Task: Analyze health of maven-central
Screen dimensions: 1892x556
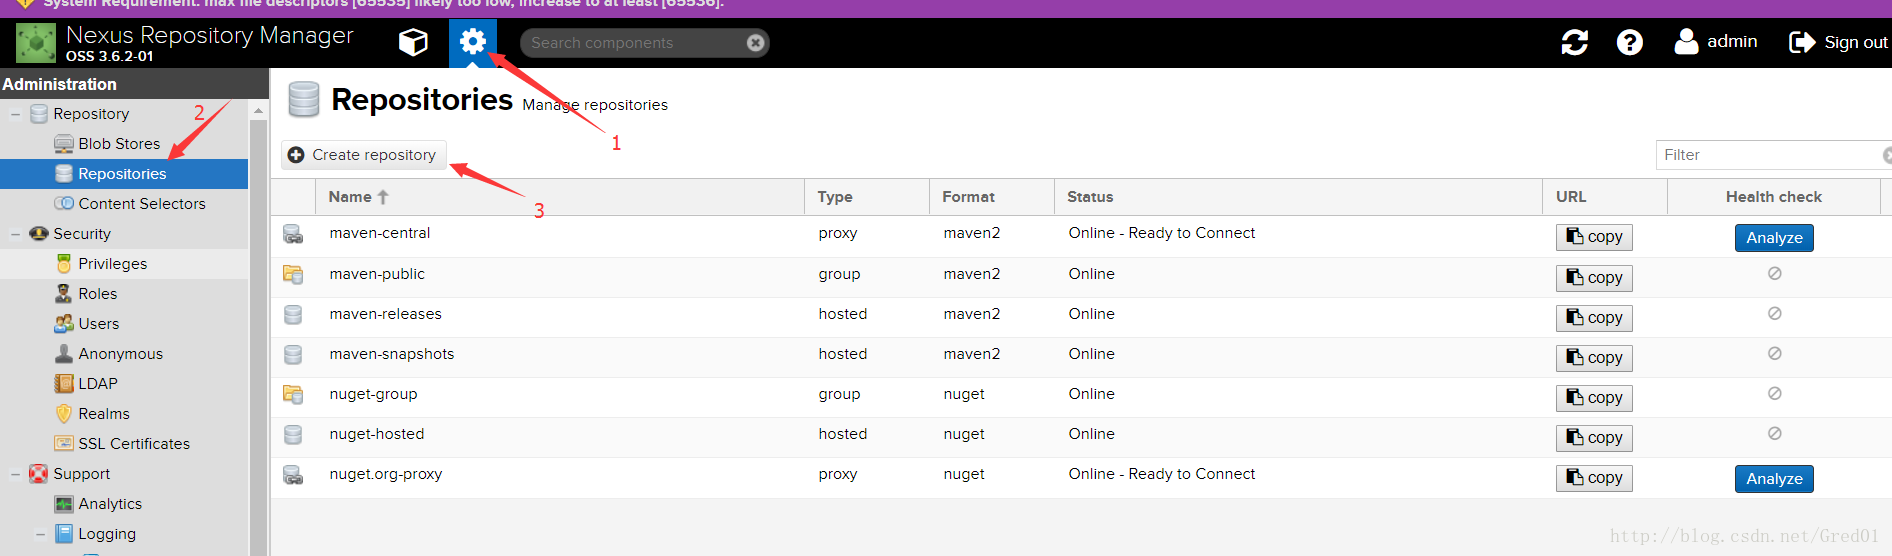Action: pyautogui.click(x=1774, y=238)
